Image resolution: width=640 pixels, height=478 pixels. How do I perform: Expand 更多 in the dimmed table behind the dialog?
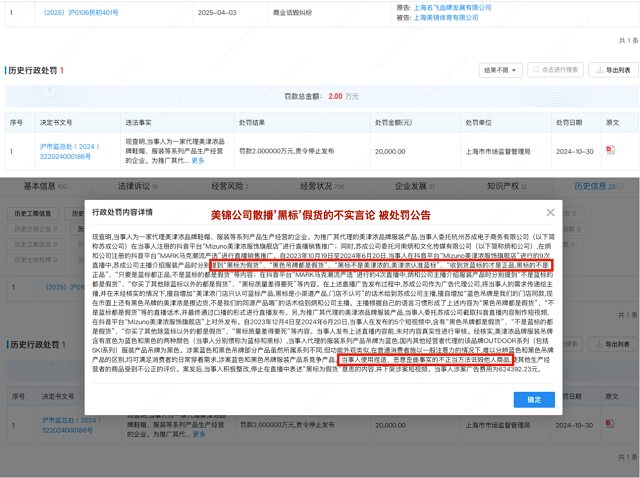pyautogui.click(x=199, y=434)
